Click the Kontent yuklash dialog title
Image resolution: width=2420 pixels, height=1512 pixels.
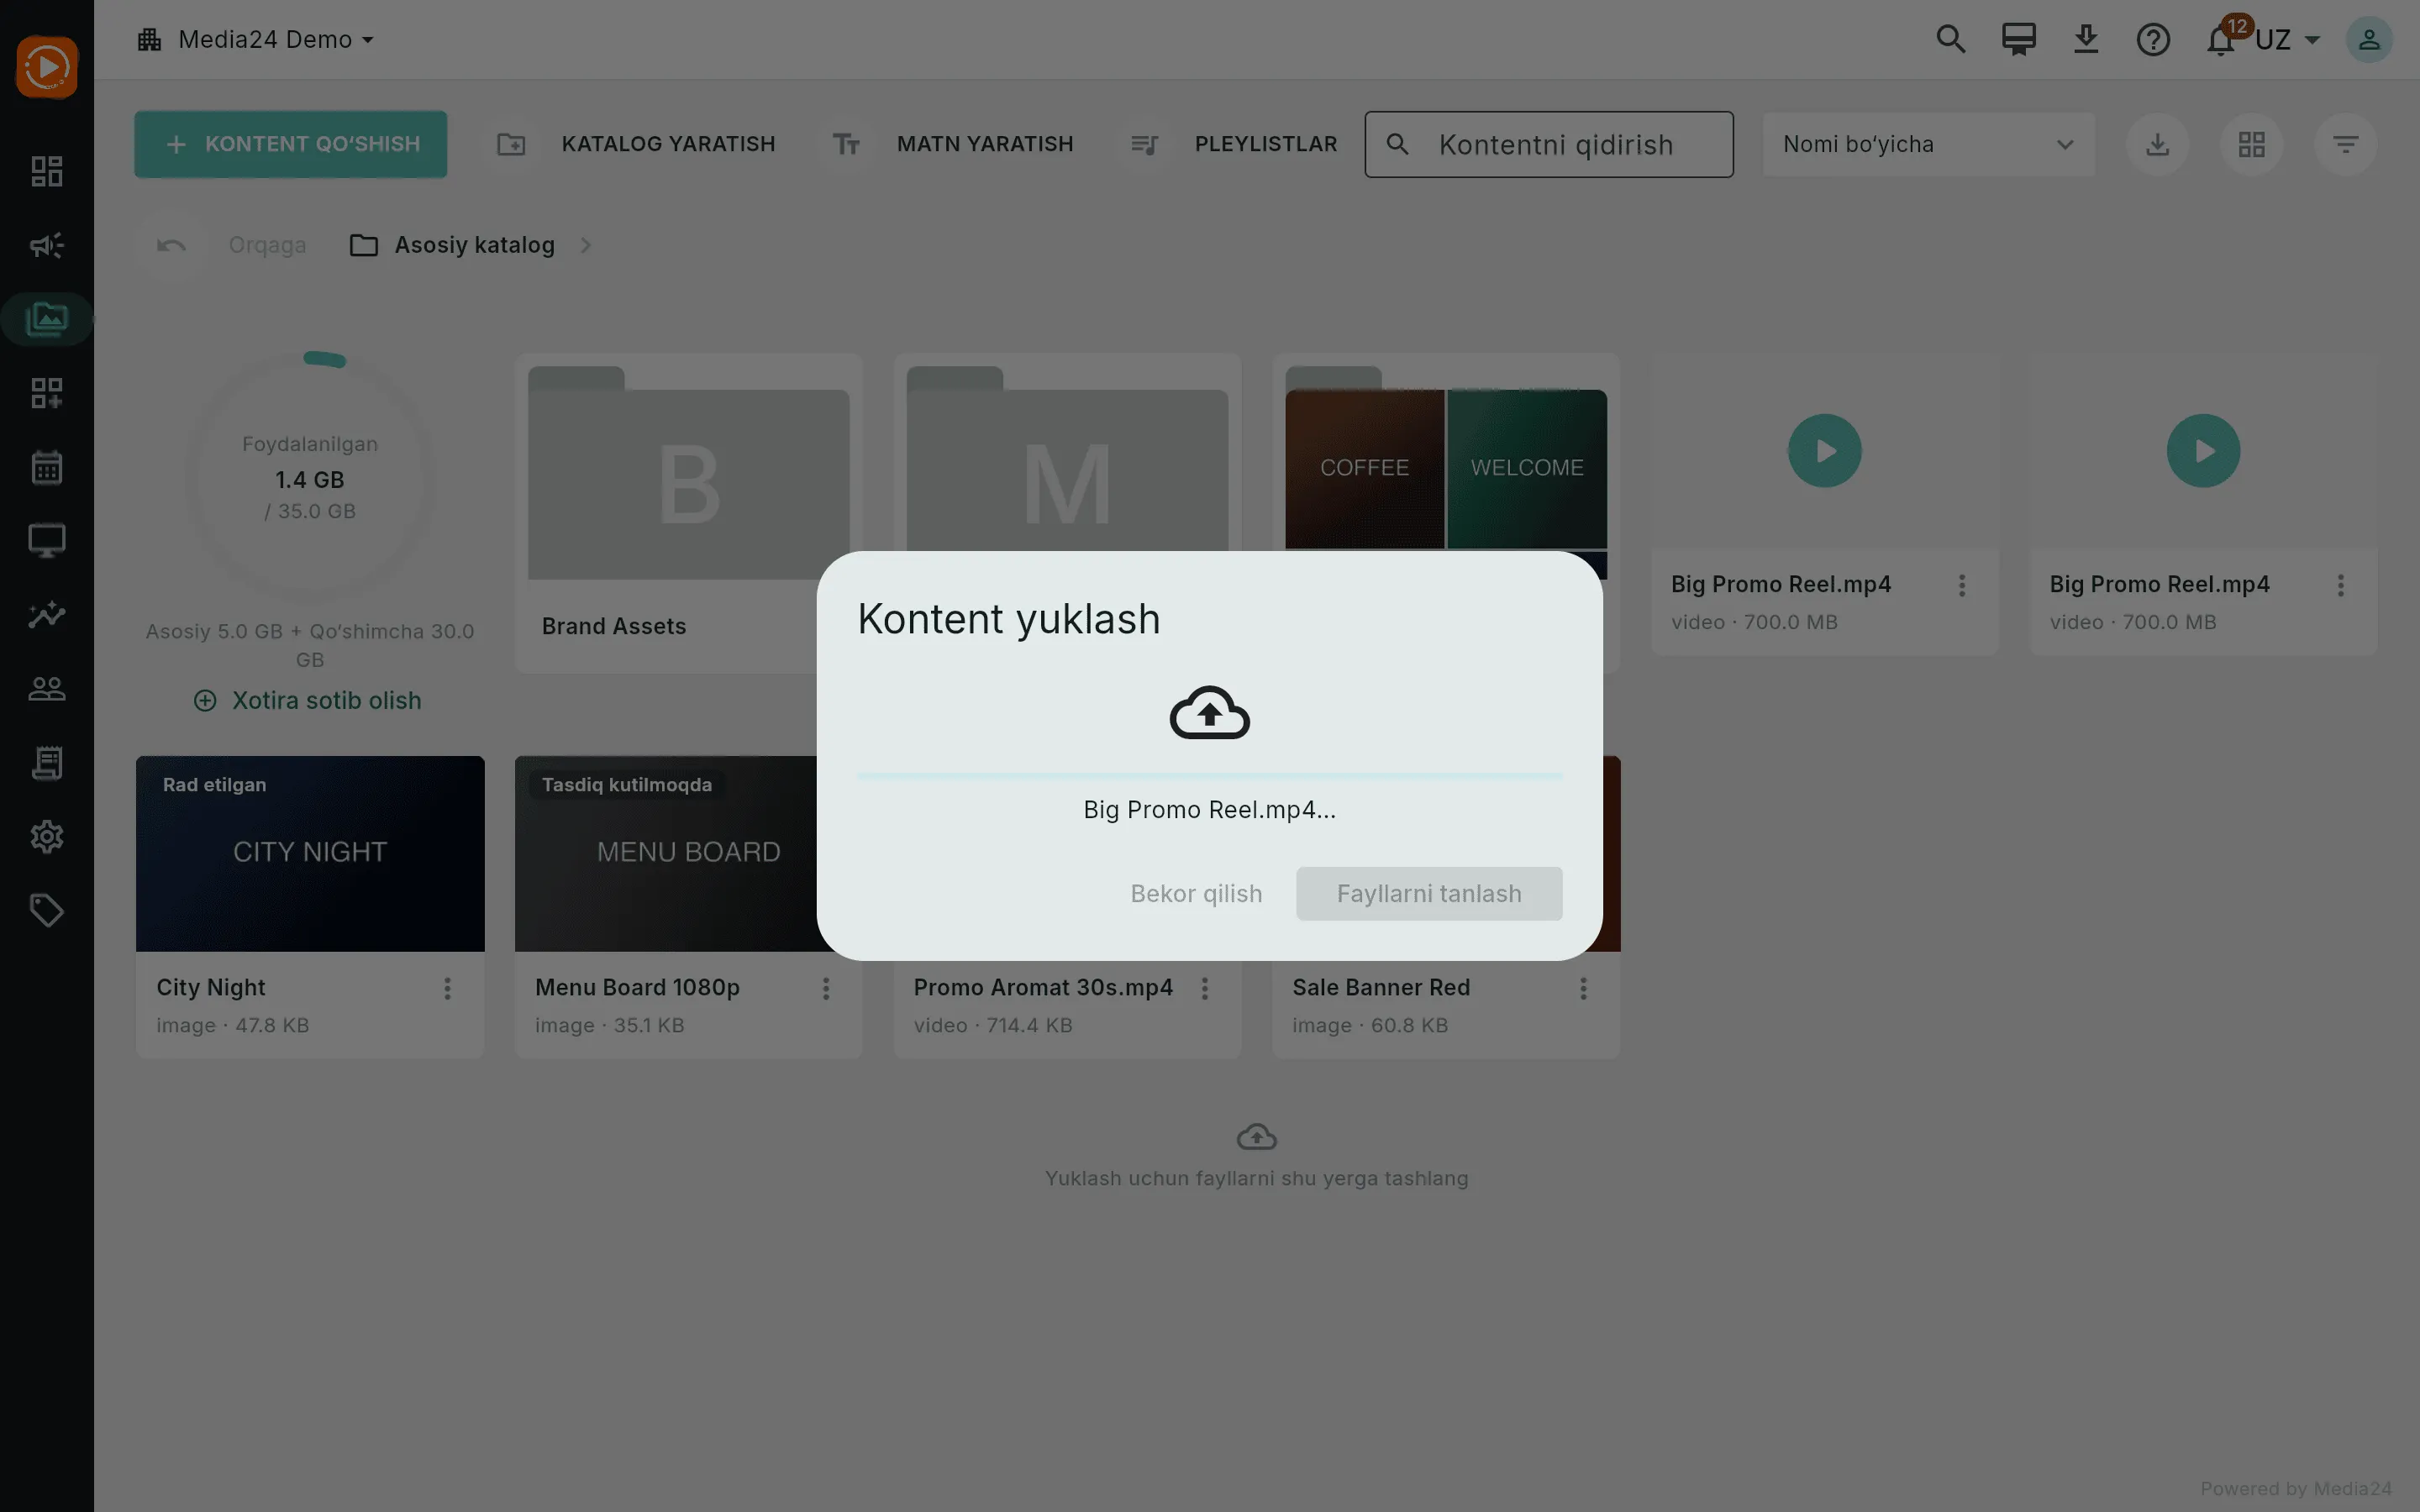(x=1009, y=619)
